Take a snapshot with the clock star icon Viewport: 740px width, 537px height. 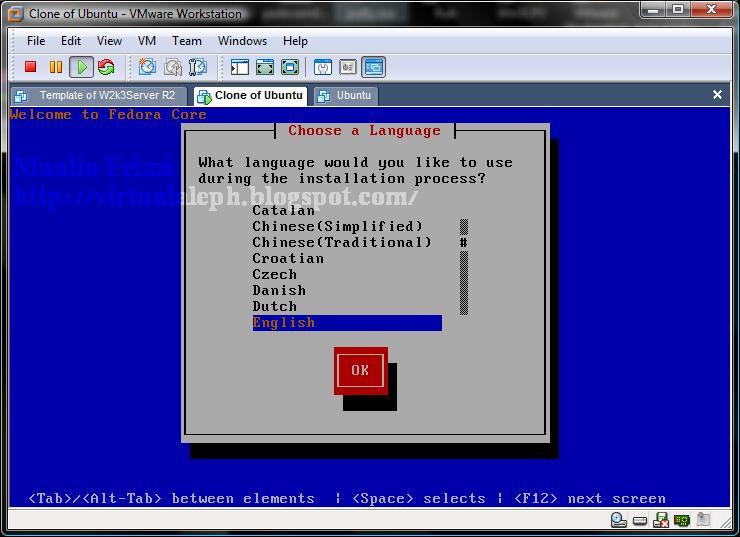click(147, 67)
